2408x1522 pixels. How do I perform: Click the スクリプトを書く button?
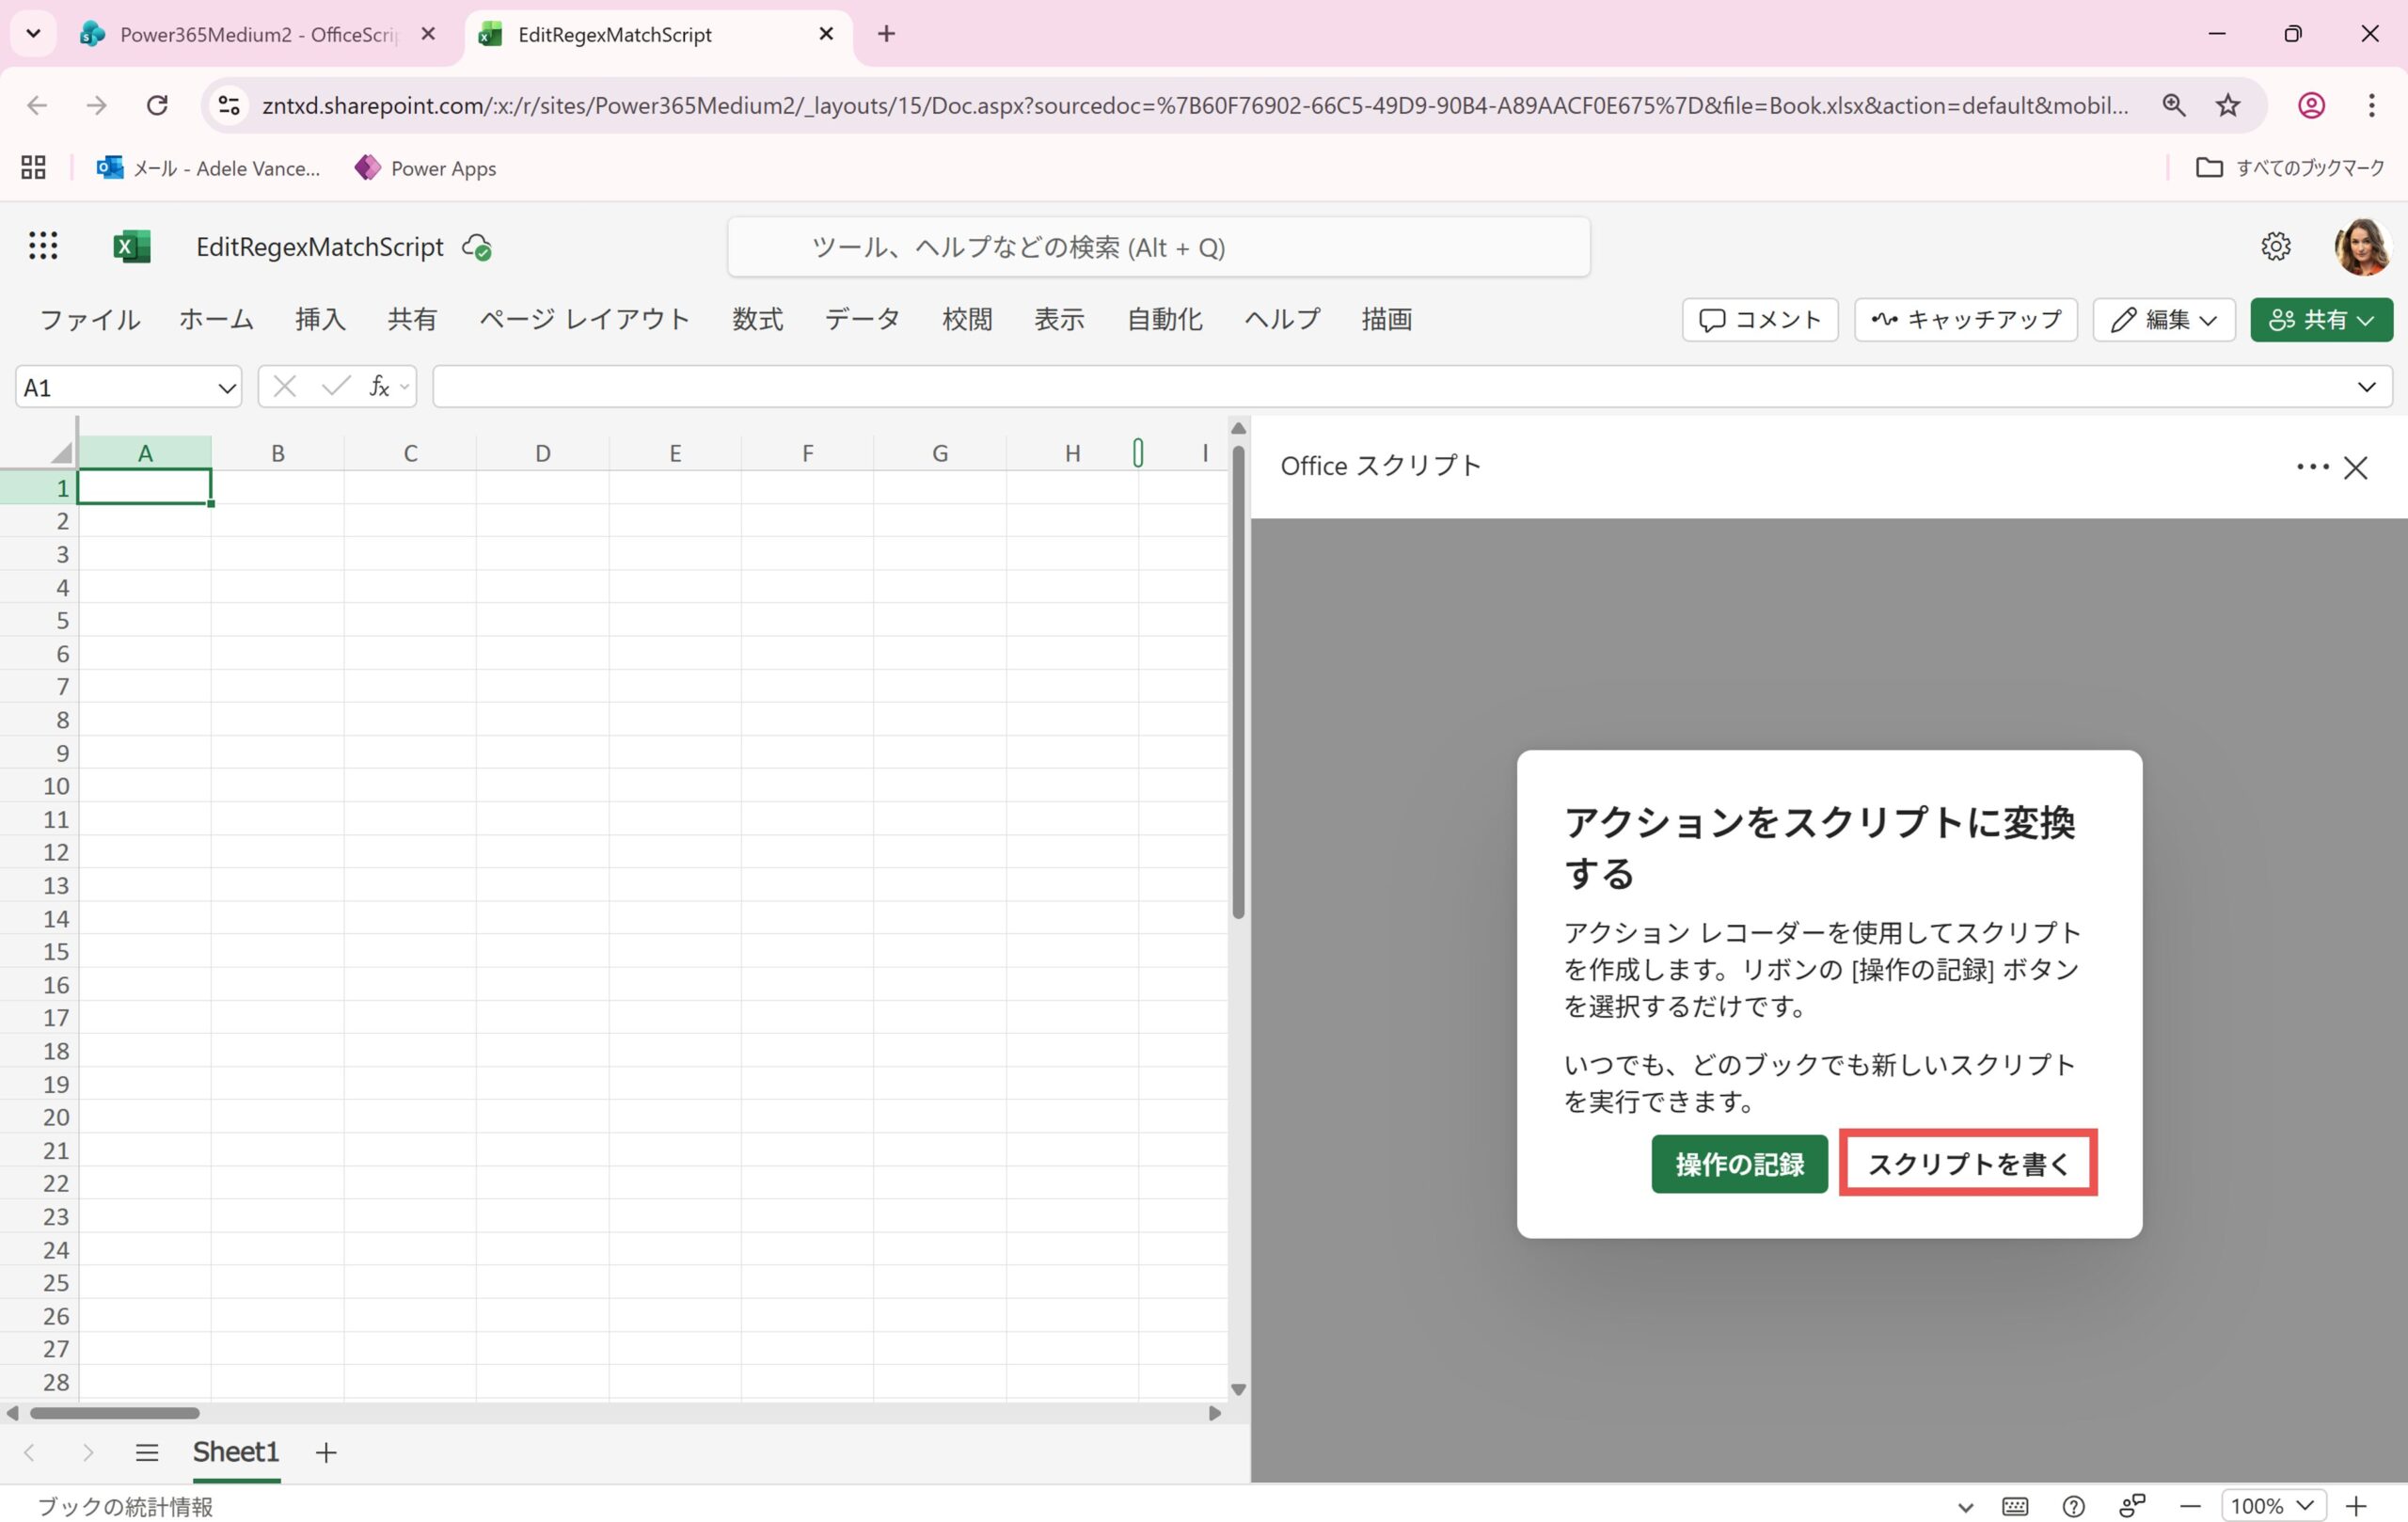[x=1967, y=1164]
